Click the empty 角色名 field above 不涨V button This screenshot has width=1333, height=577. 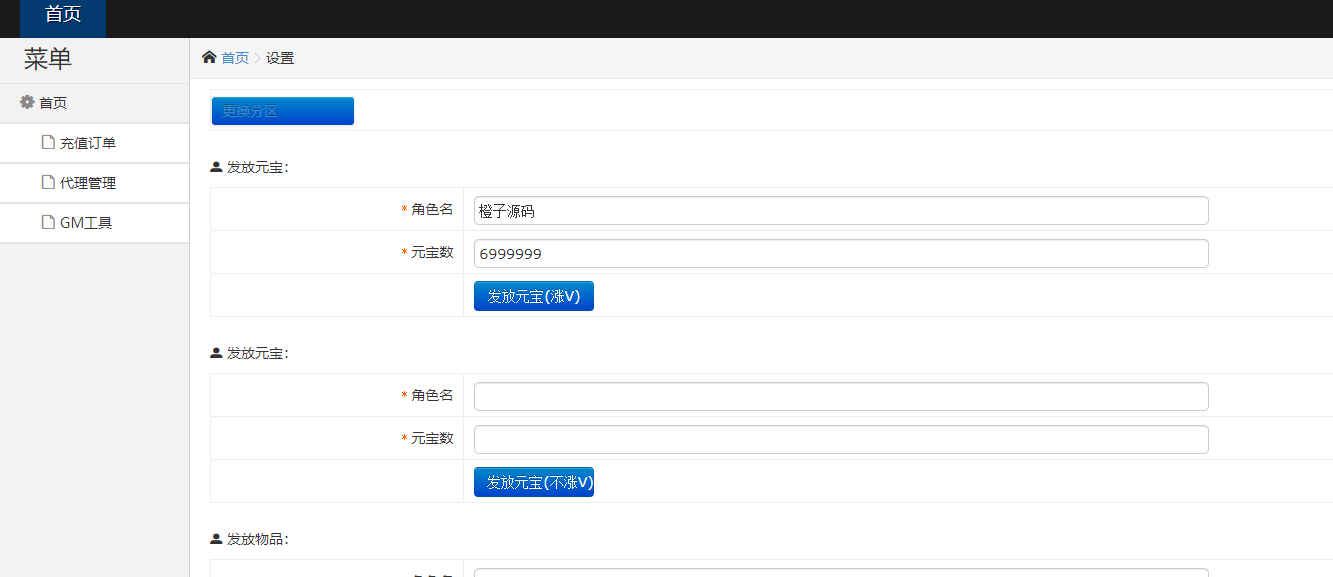tap(840, 397)
